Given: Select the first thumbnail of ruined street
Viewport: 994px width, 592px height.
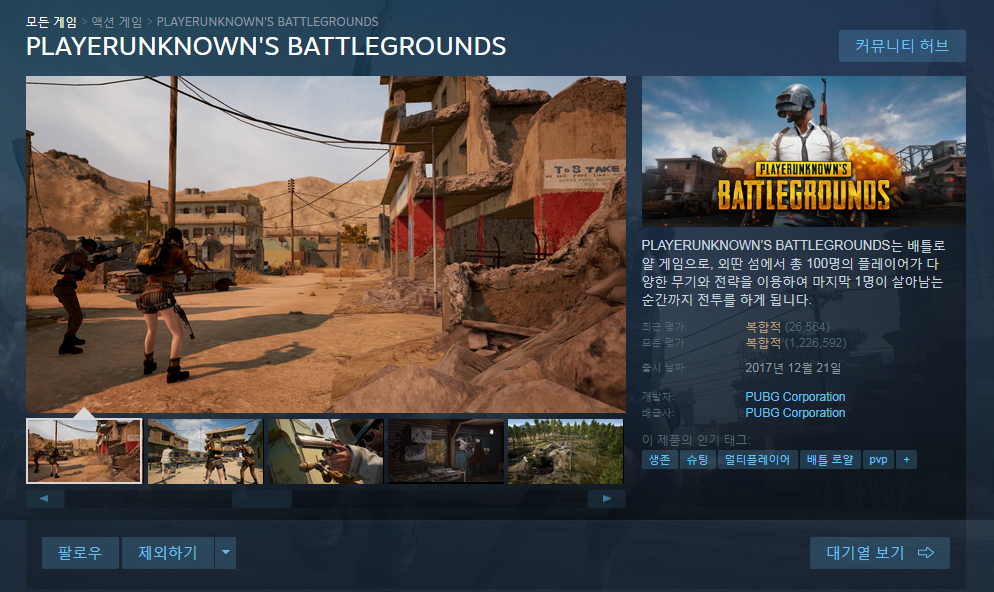Looking at the screenshot, I should coord(84,451).
